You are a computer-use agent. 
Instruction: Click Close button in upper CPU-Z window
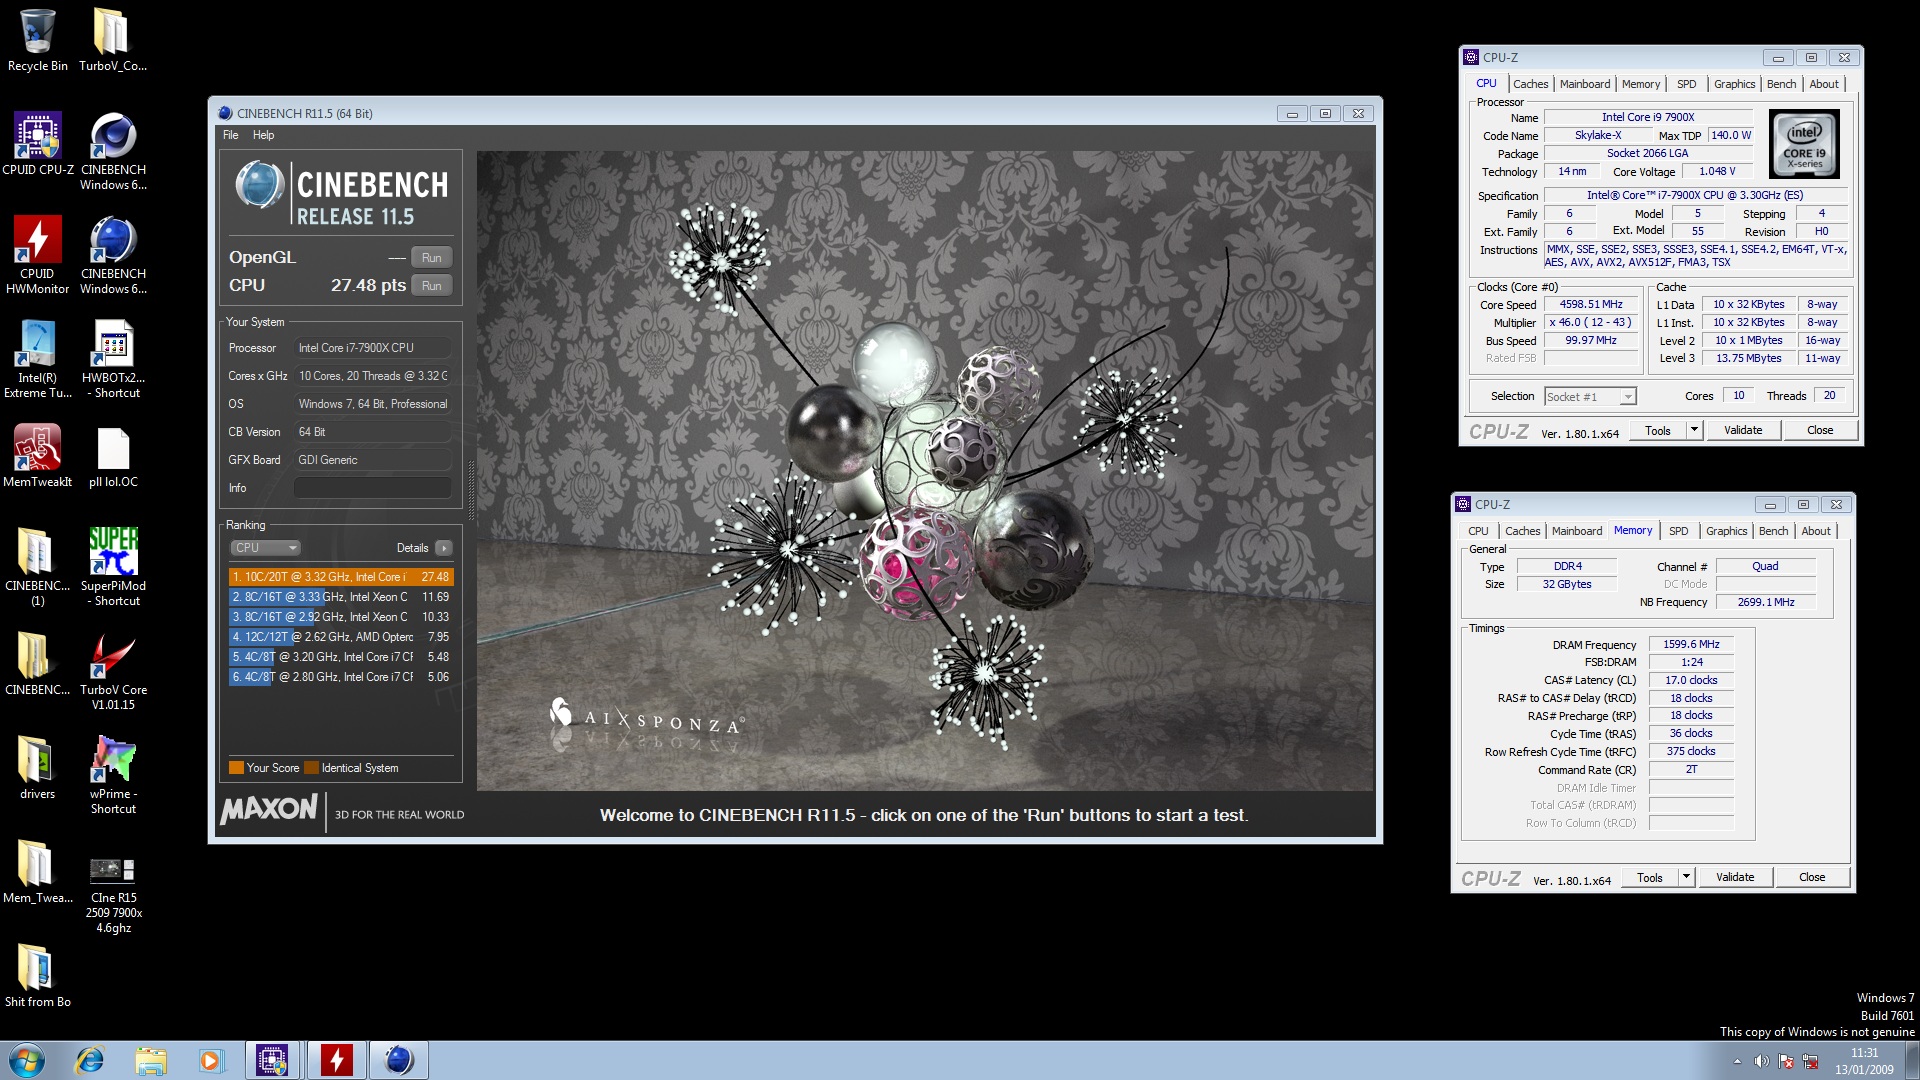1820,431
